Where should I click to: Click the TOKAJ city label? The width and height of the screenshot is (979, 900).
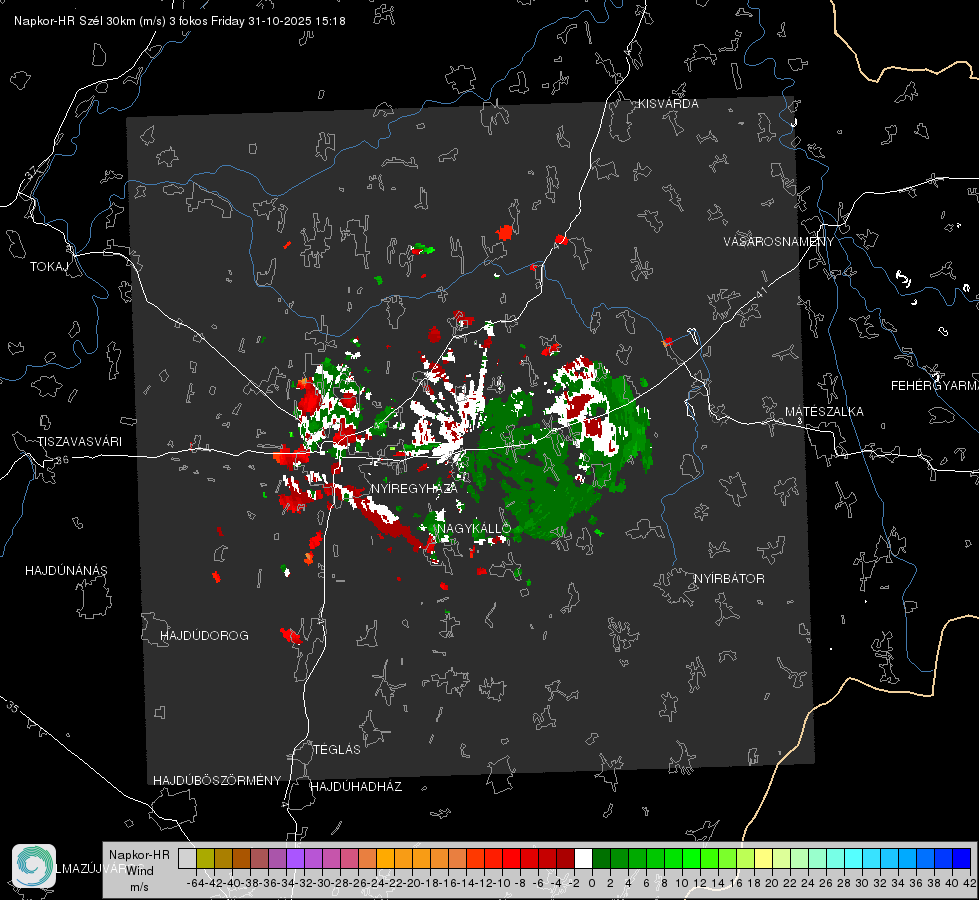click(x=49, y=267)
